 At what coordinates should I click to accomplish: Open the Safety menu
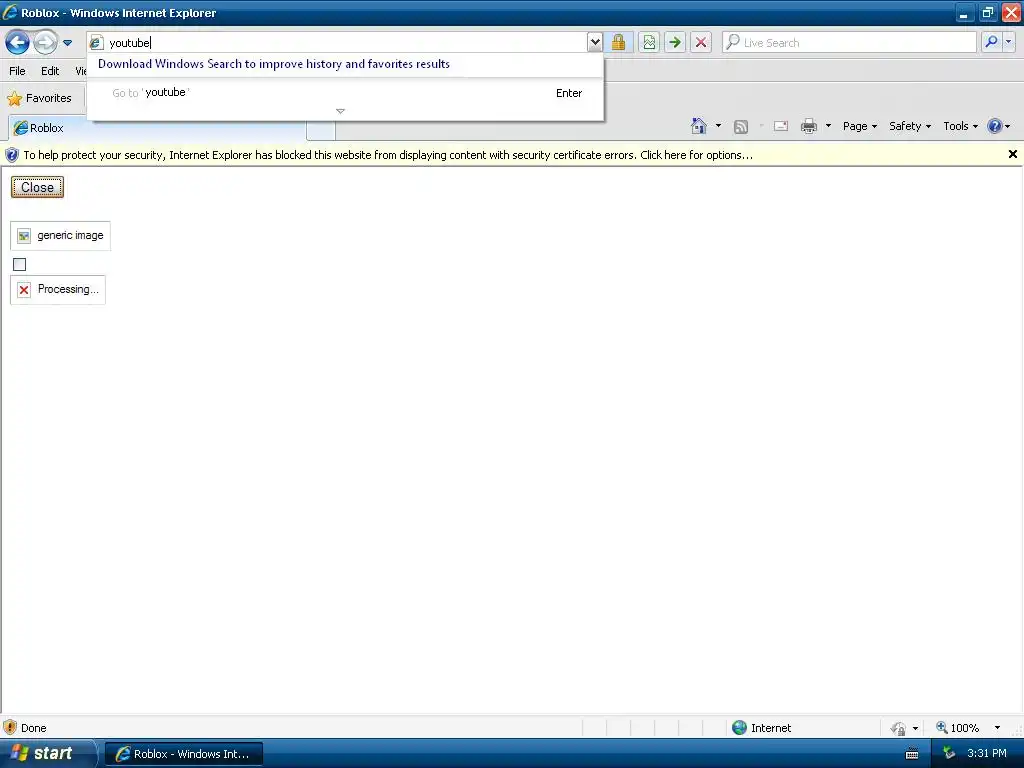(x=910, y=127)
